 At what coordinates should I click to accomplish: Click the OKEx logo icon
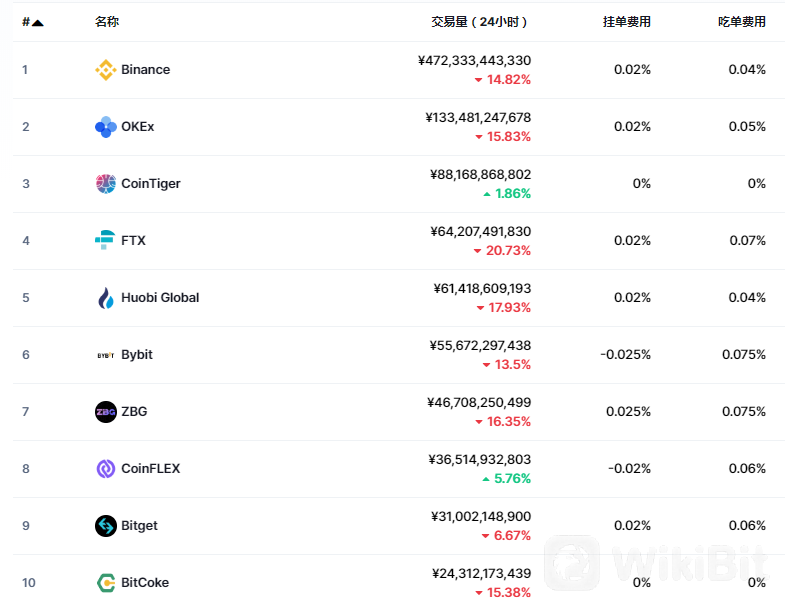pos(106,127)
